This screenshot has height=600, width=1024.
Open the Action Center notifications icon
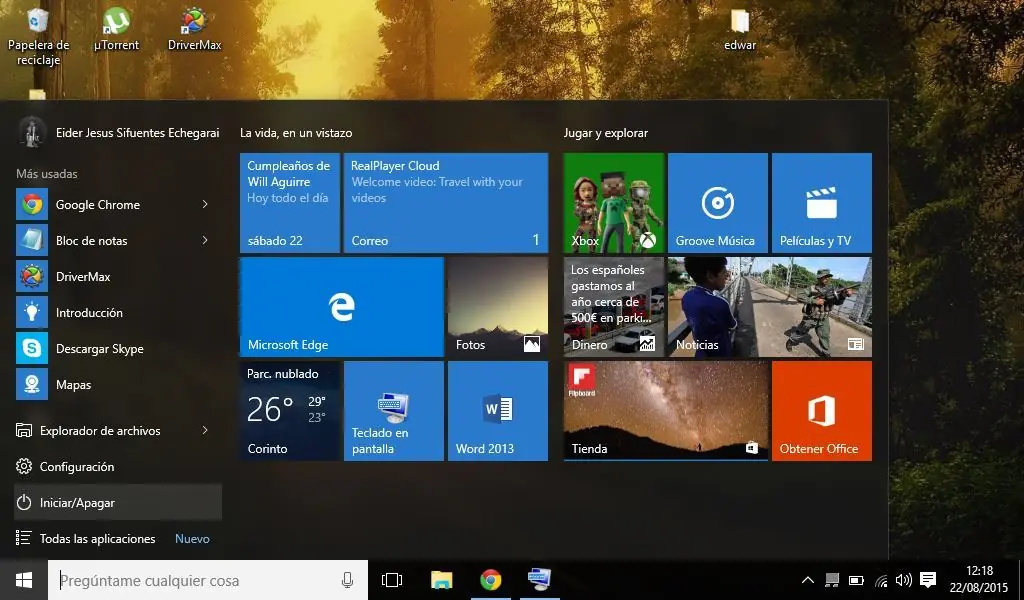pyautogui.click(x=928, y=580)
